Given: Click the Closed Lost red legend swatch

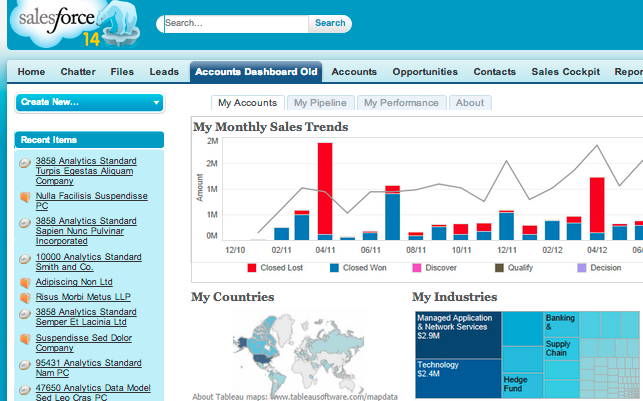Looking at the screenshot, I should click(252, 268).
